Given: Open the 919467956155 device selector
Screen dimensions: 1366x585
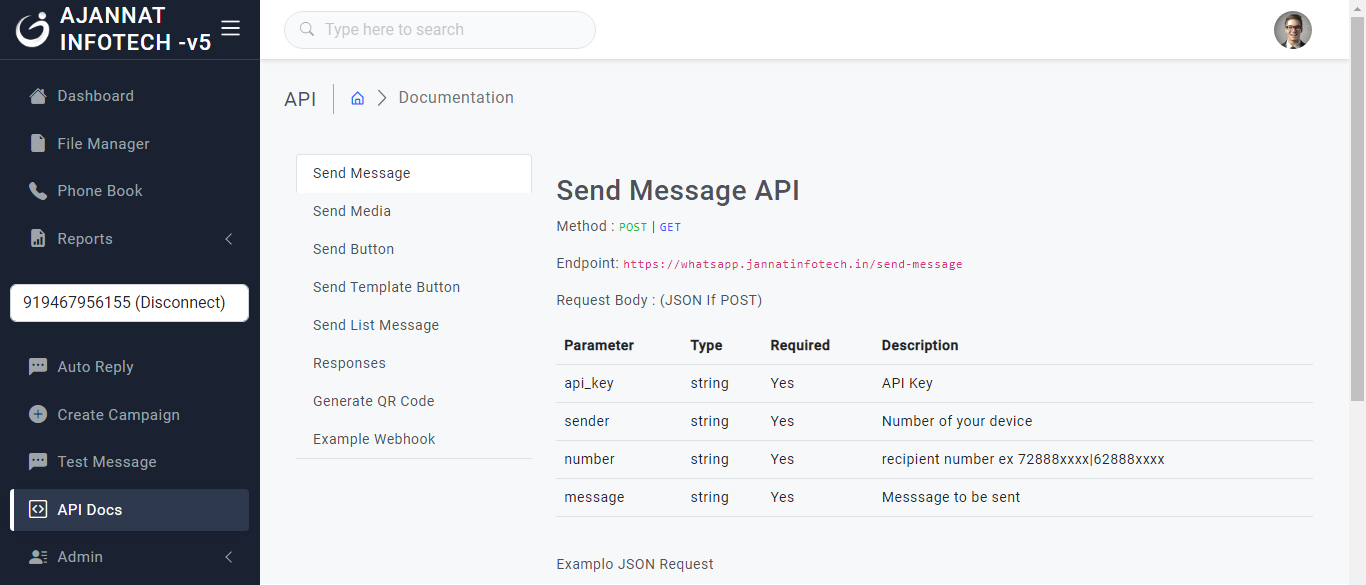Looking at the screenshot, I should pos(129,303).
